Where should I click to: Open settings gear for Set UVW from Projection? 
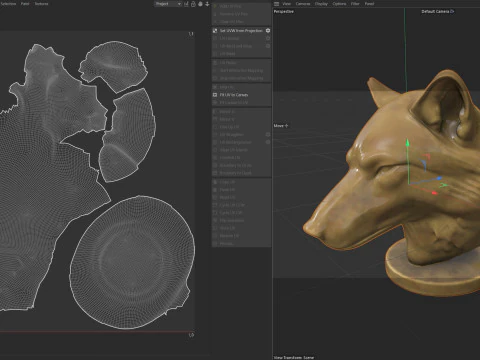pos(268,31)
